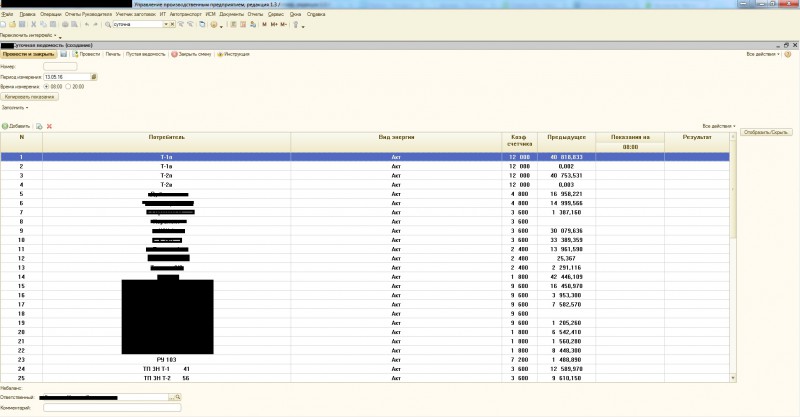Open the Документы menu
The width and height of the screenshot is (800, 417).
pyautogui.click(x=232, y=14)
